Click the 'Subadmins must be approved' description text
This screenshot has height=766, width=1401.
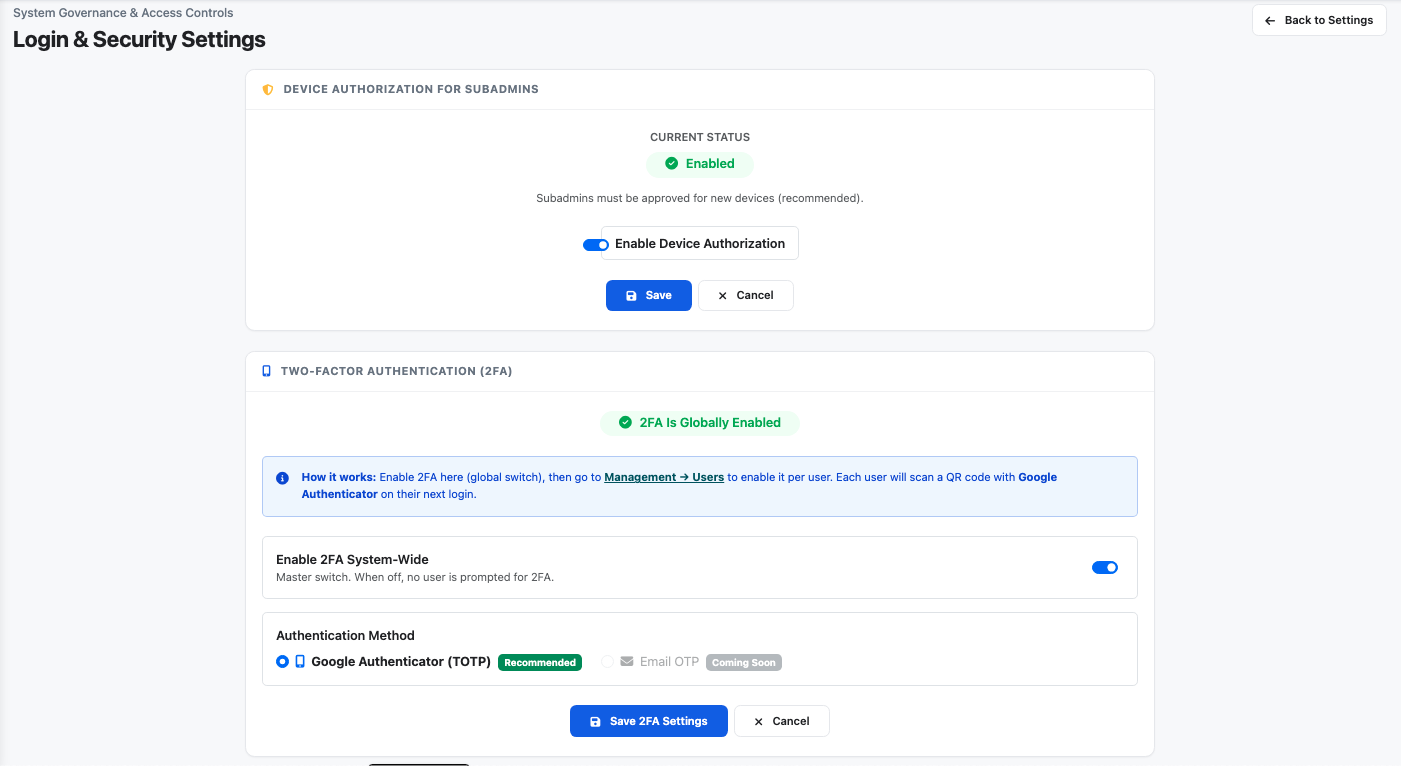[700, 198]
